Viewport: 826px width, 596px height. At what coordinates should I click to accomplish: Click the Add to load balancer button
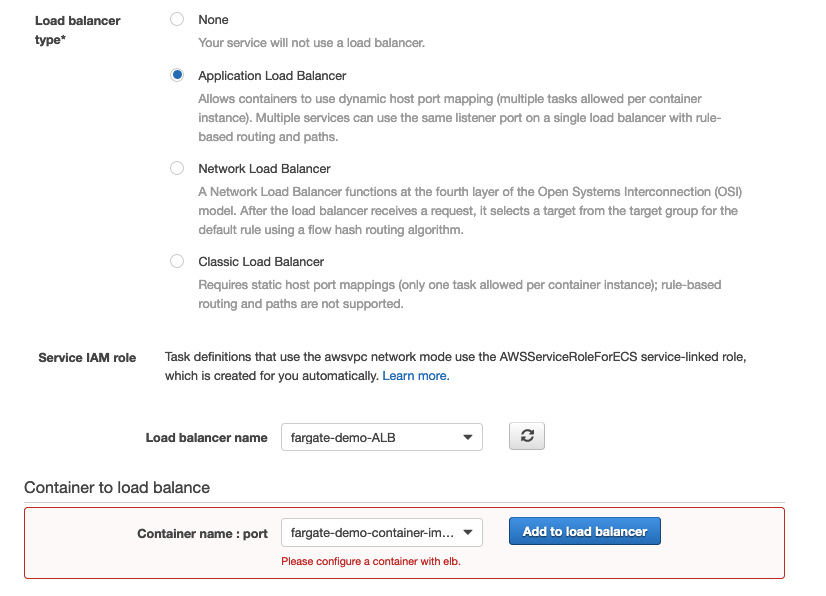tap(585, 531)
